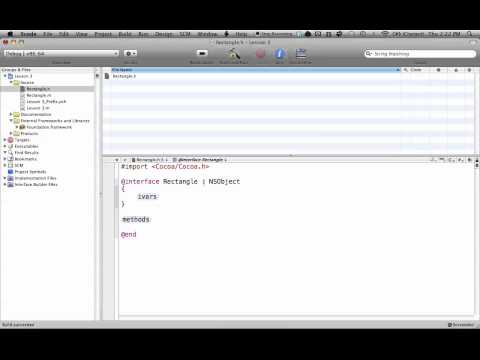480x360 pixels.
Task: Sort by the File Name column header
Action: [x=256, y=70]
